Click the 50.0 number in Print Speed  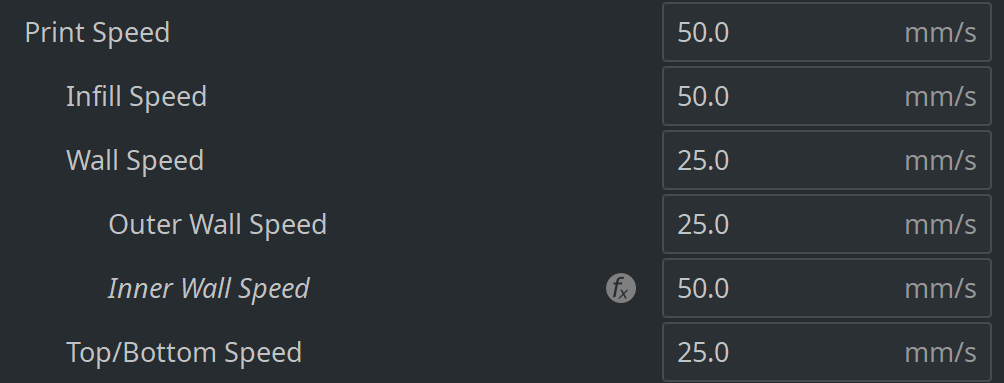coord(703,33)
